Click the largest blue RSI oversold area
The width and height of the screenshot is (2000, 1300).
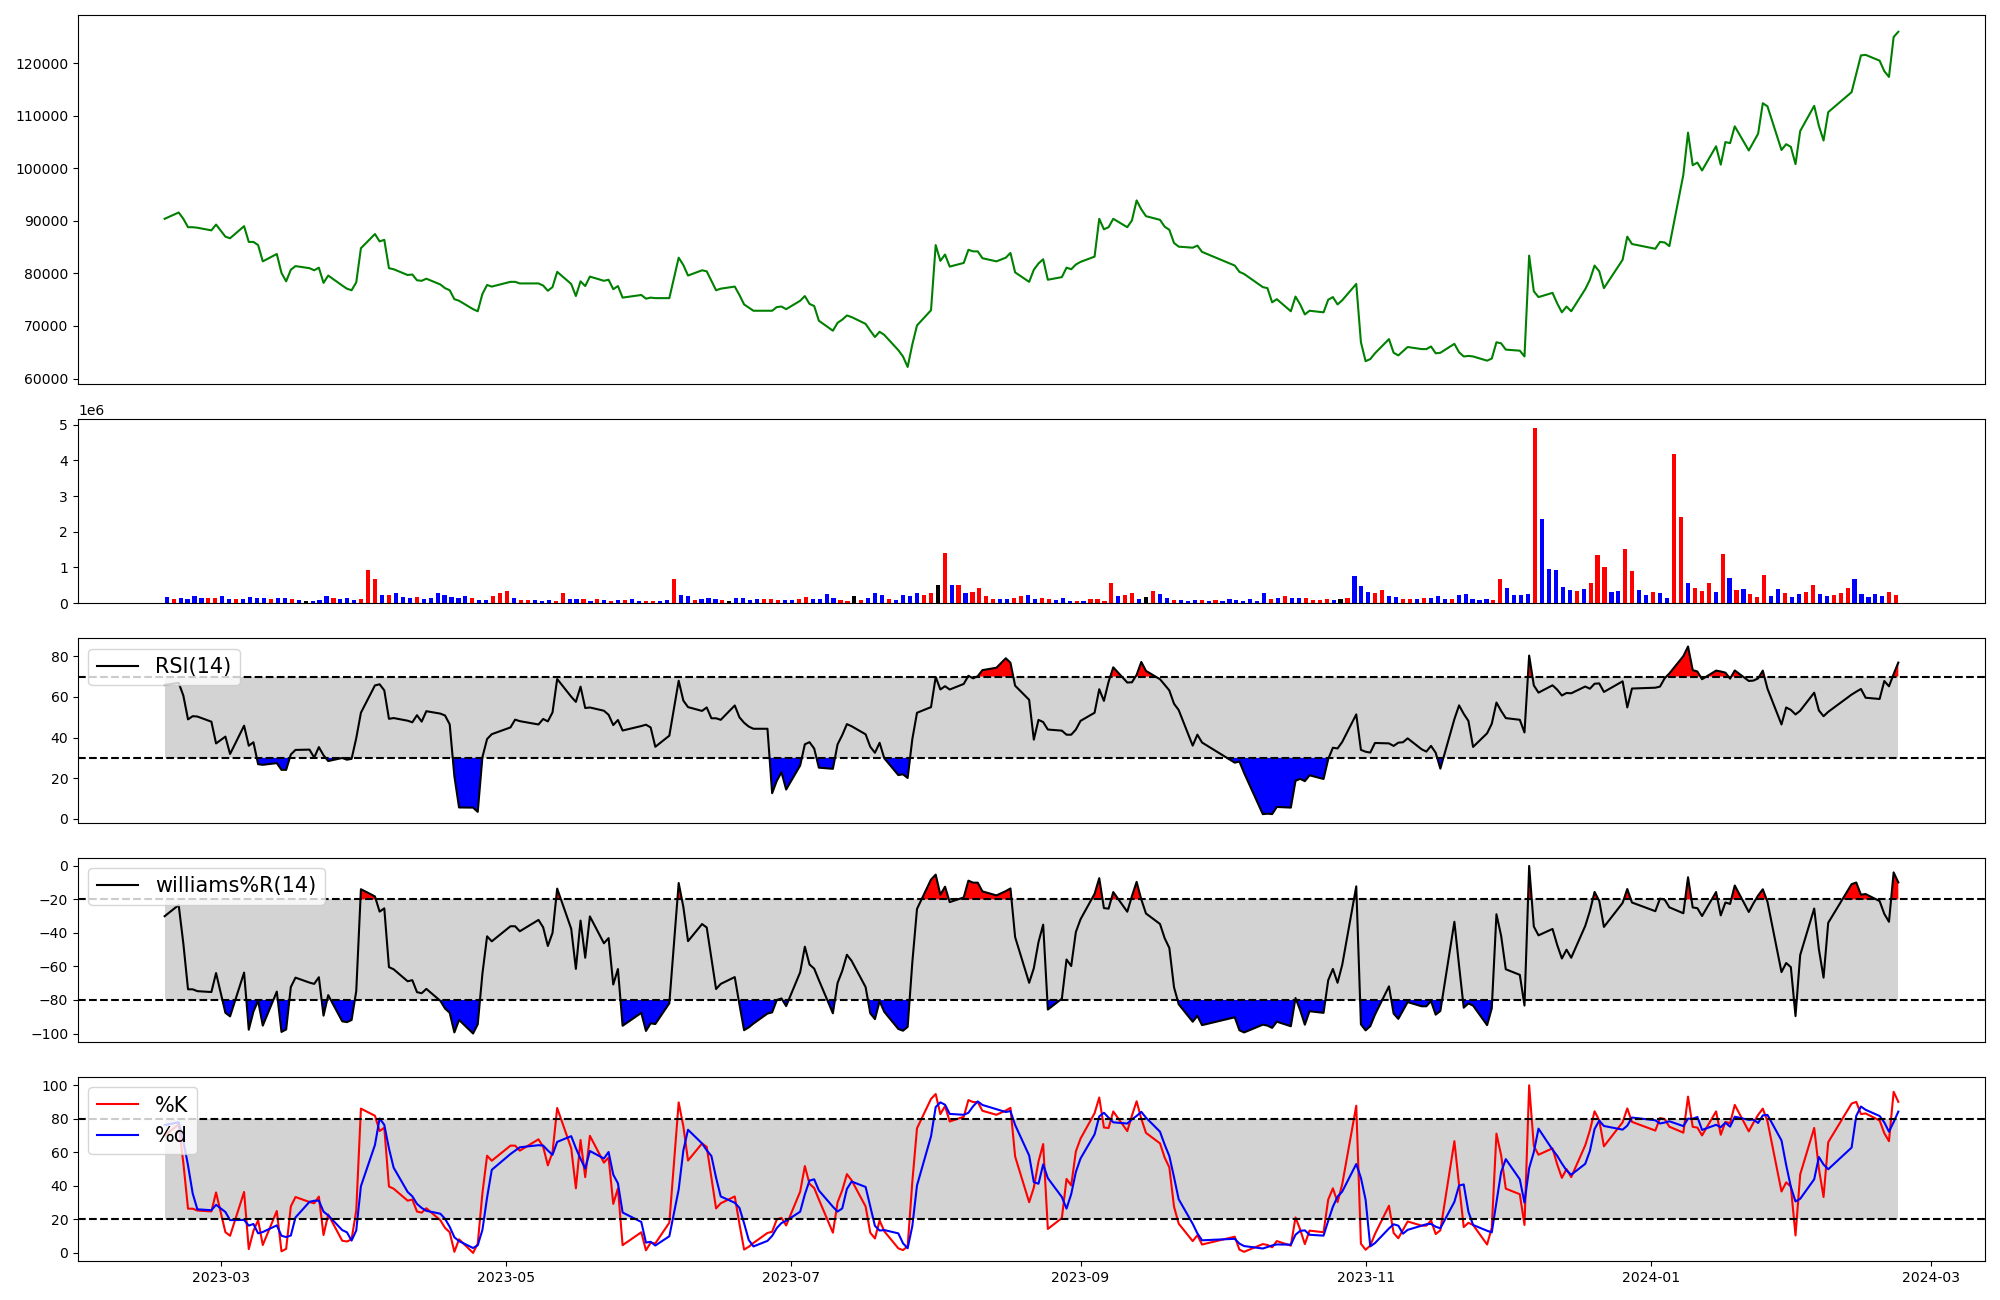pos(1275,780)
